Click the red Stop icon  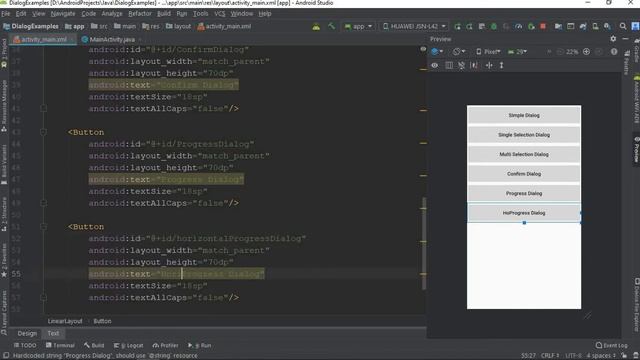tap(543, 27)
